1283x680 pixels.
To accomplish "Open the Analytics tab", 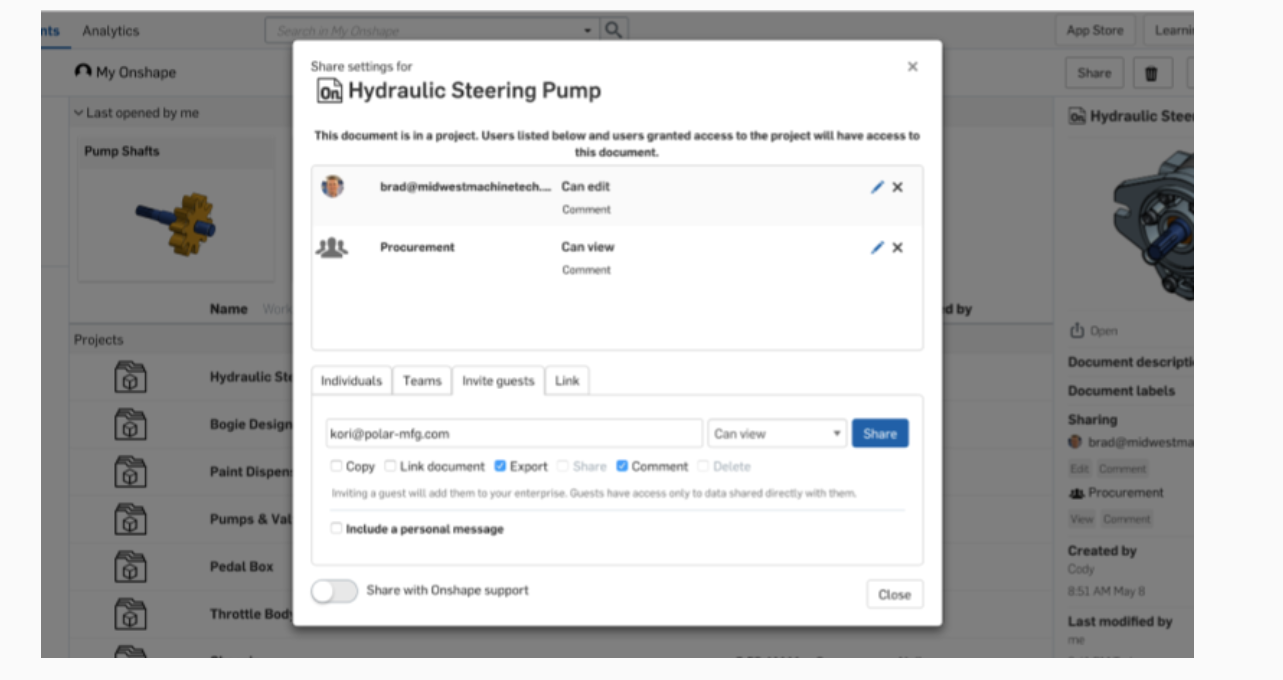I will coord(111,31).
